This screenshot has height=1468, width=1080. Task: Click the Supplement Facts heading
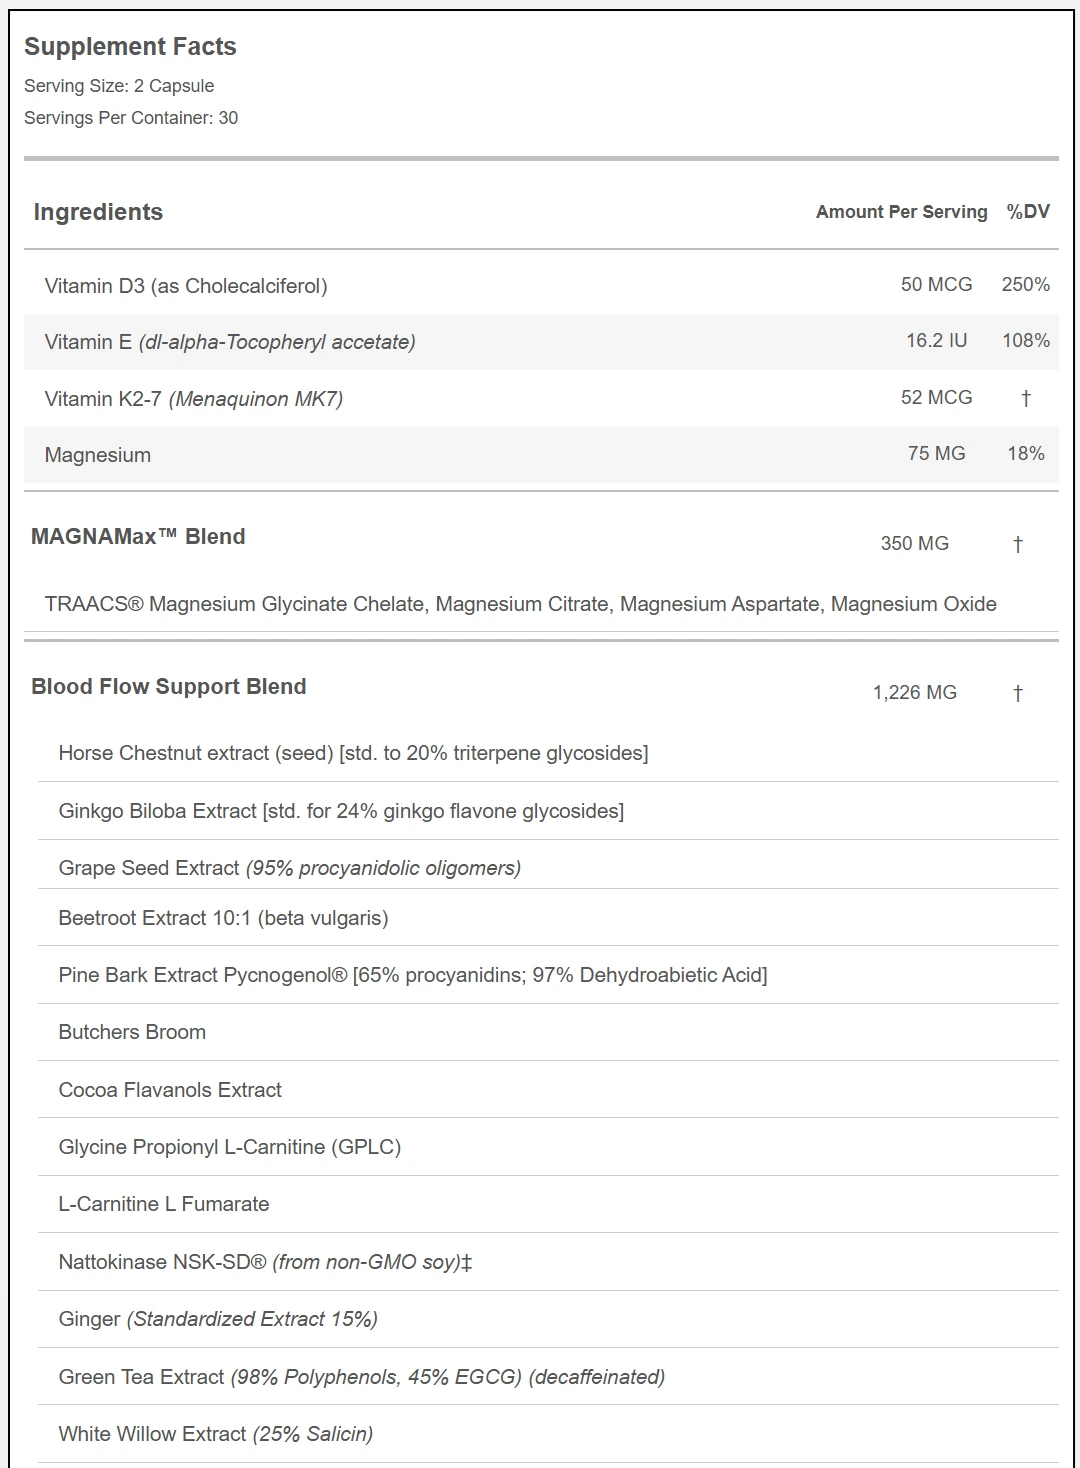click(130, 47)
